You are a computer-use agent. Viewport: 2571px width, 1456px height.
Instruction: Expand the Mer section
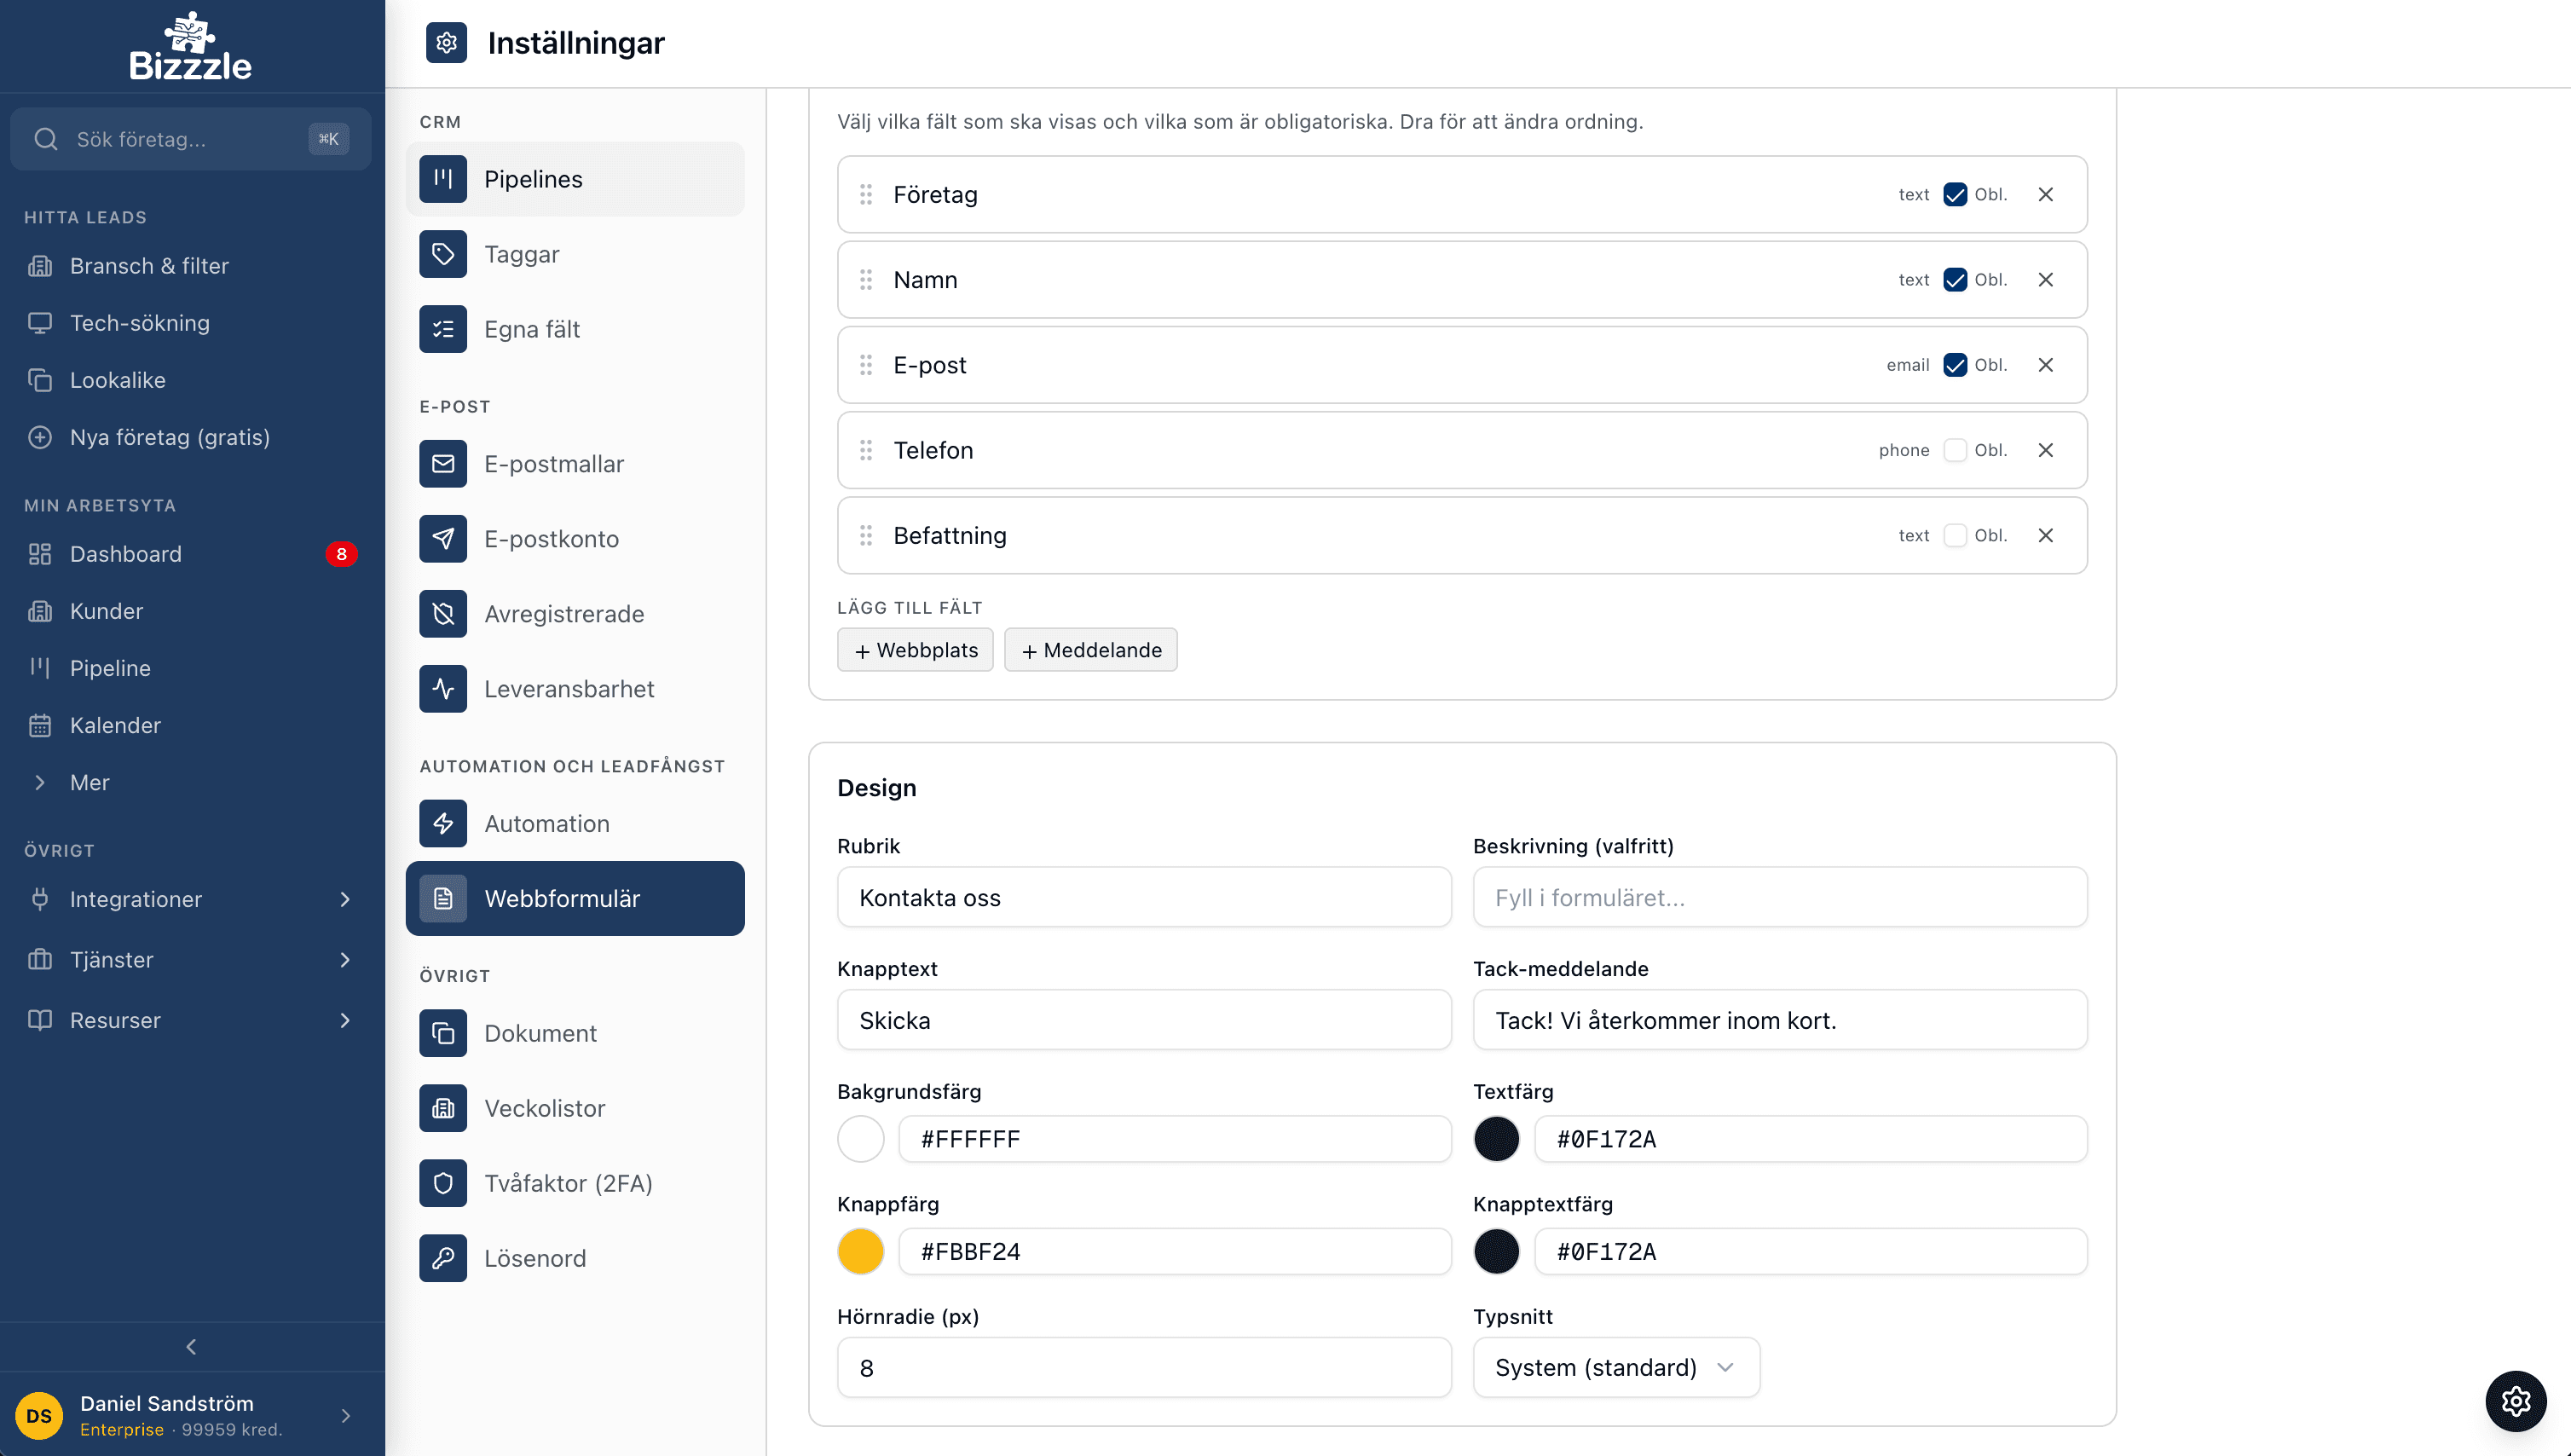pyautogui.click(x=89, y=782)
